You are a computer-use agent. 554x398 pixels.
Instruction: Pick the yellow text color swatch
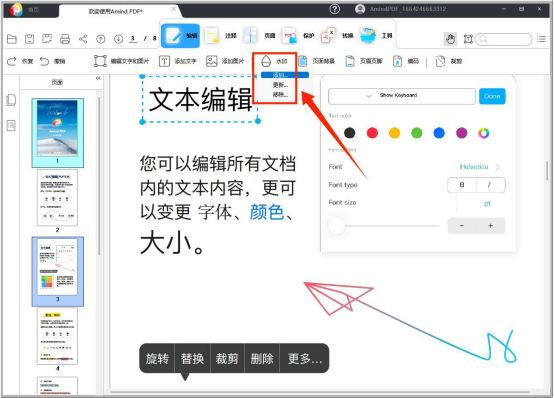394,133
